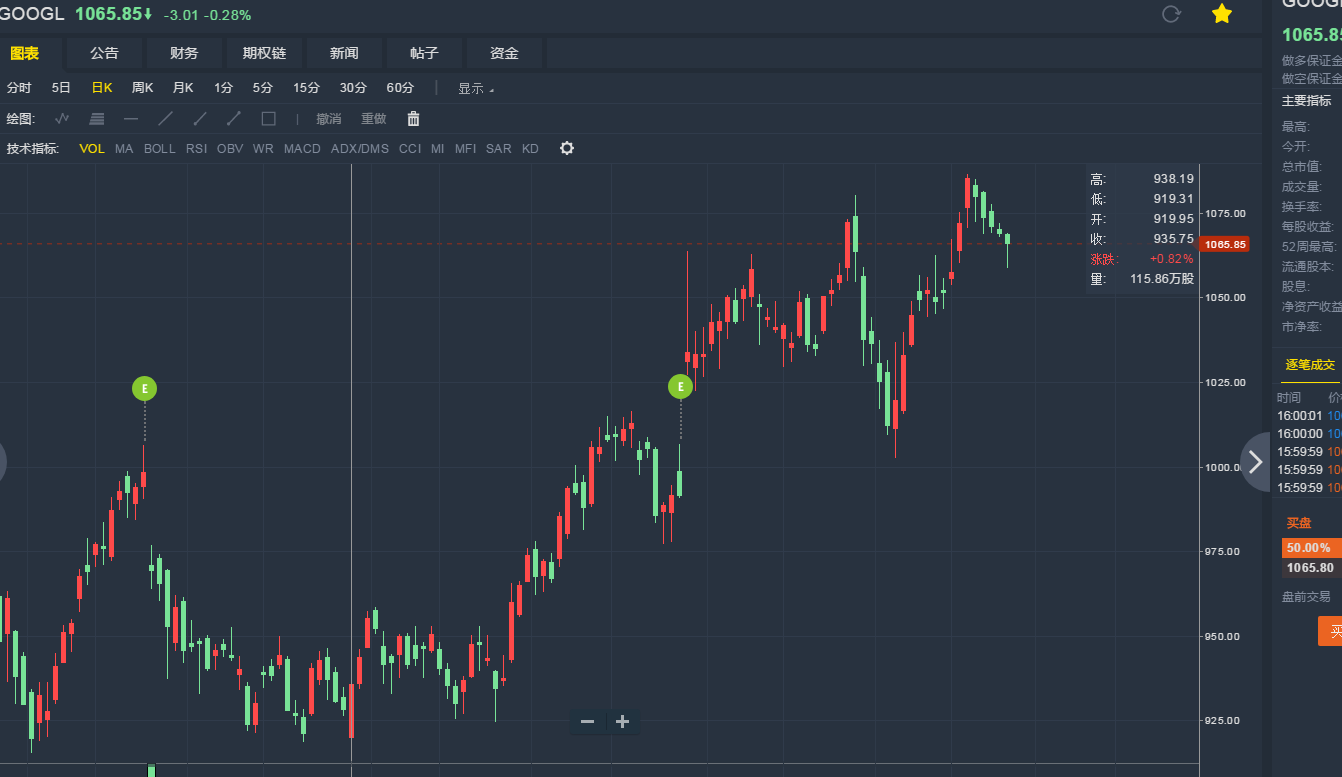Click the trash icon to delete drawings
Viewport: 1342px width, 777px height.
[413, 119]
